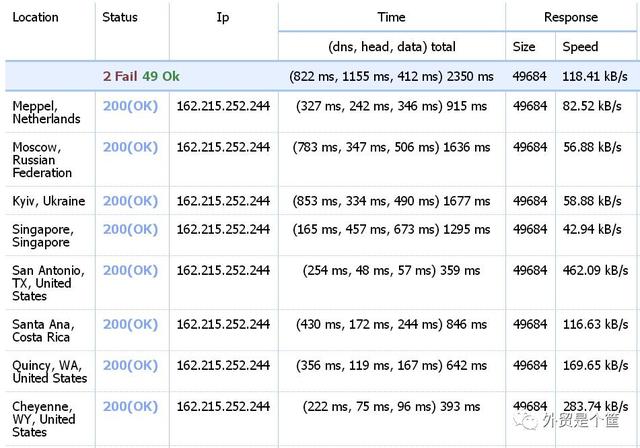Click the Time column header
This screenshot has height=448, width=640.
pyautogui.click(x=391, y=17)
